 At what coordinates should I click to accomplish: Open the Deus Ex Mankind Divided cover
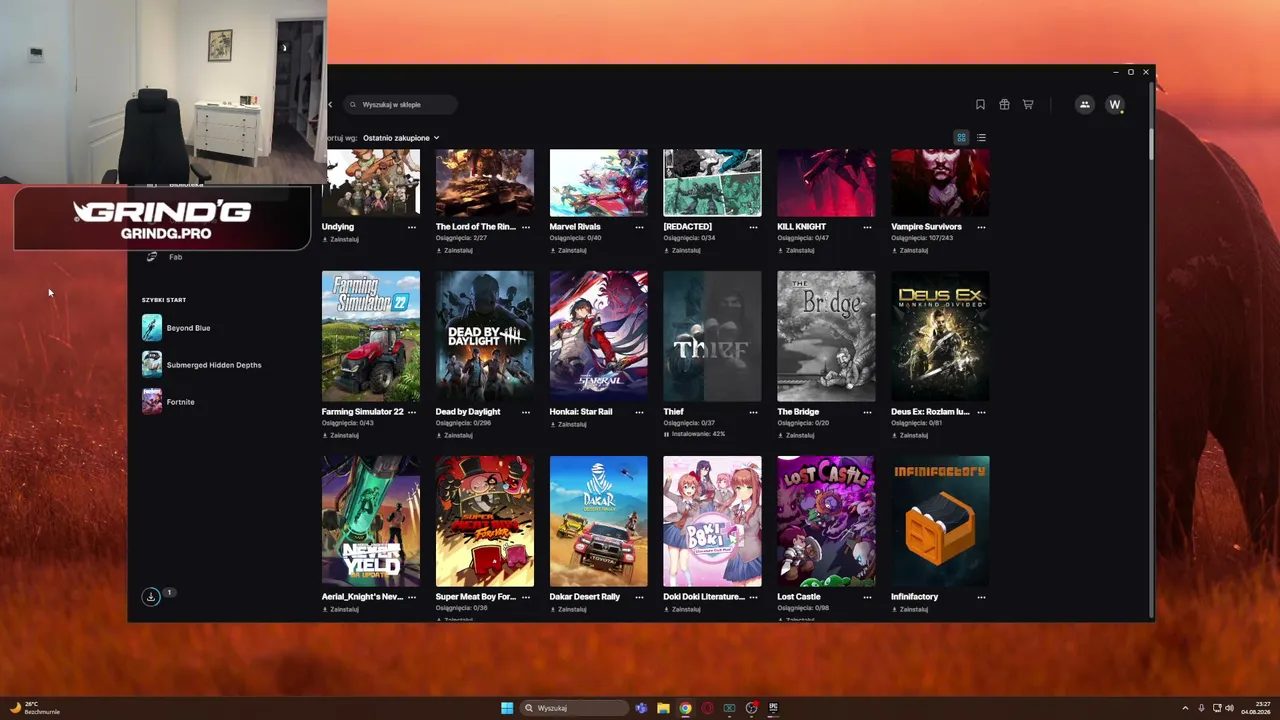940,336
